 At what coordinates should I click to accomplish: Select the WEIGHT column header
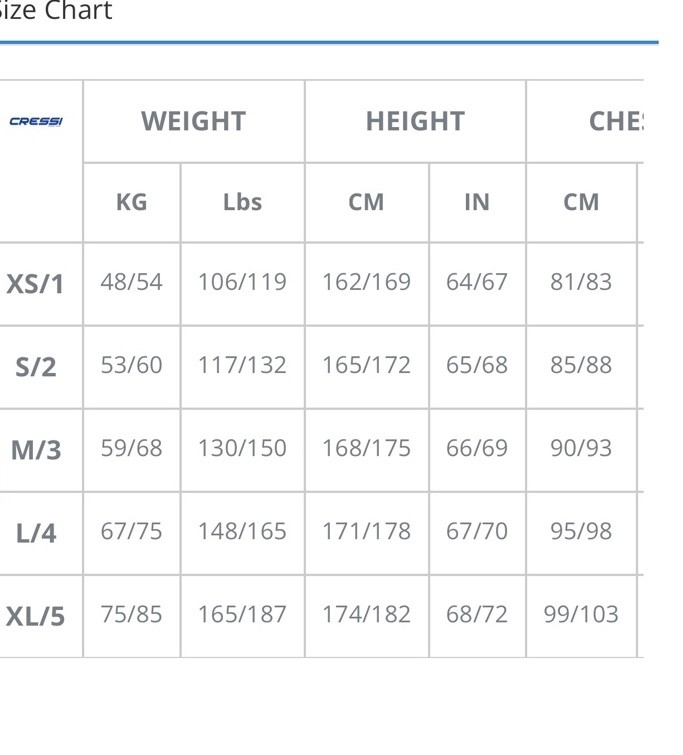coord(194,121)
